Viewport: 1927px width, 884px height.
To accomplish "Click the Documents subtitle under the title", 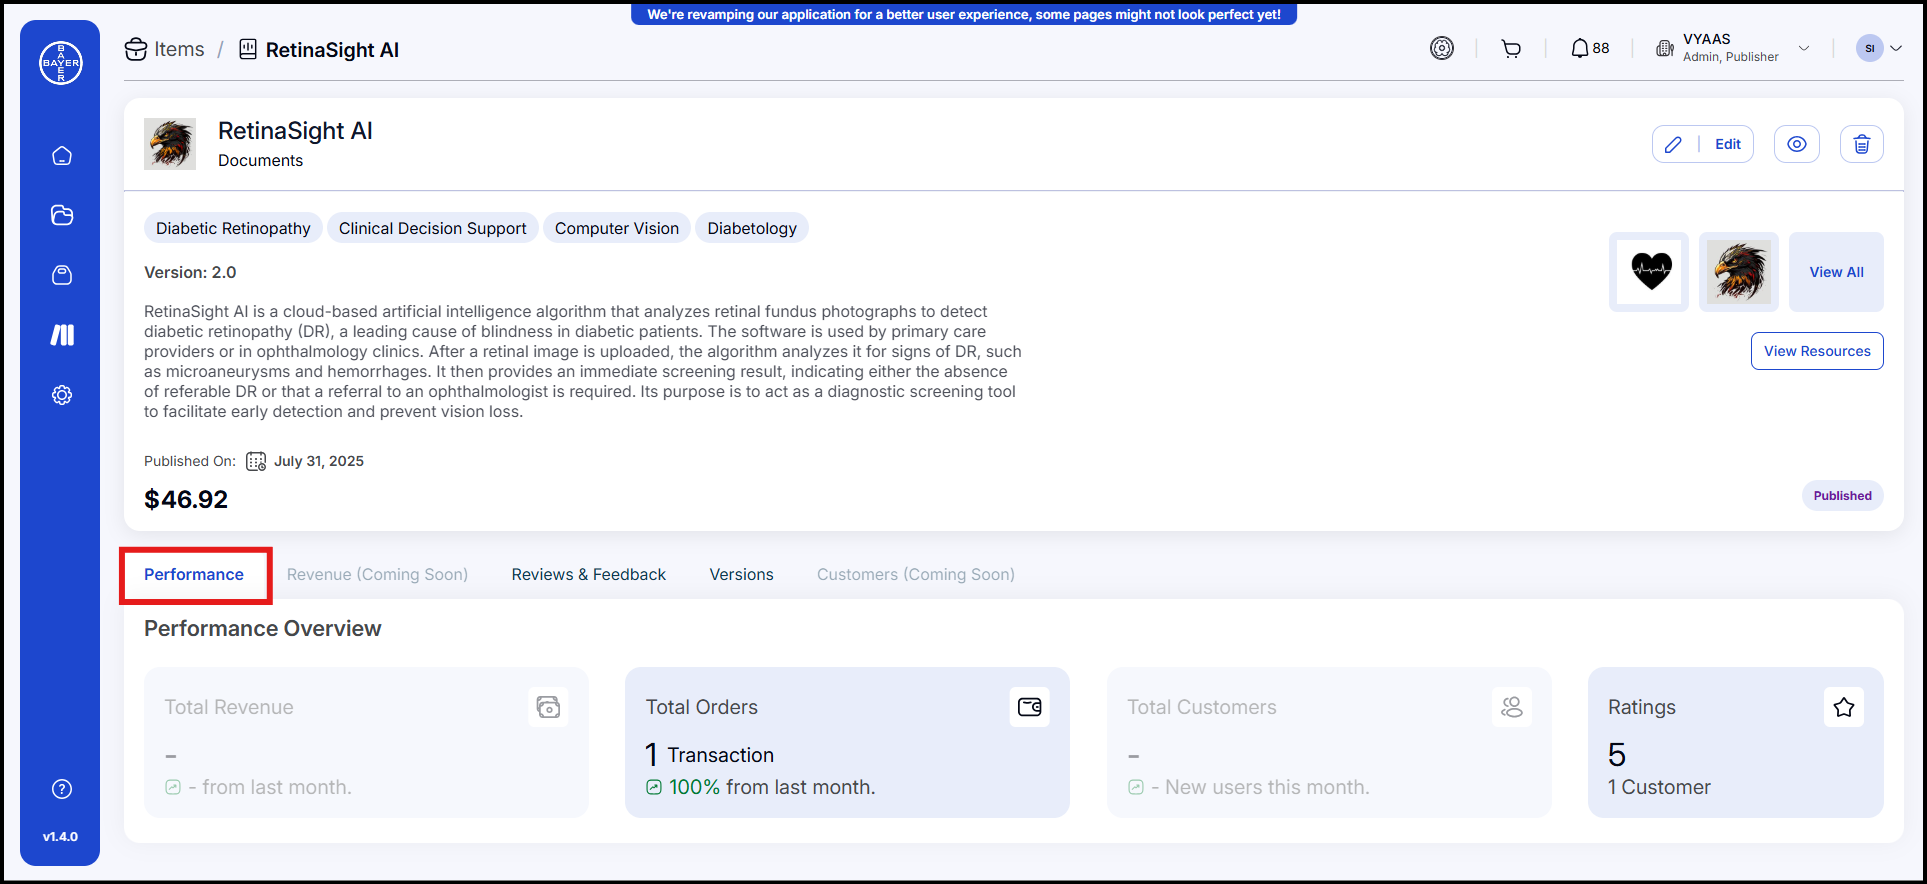I will pyautogui.click(x=260, y=160).
